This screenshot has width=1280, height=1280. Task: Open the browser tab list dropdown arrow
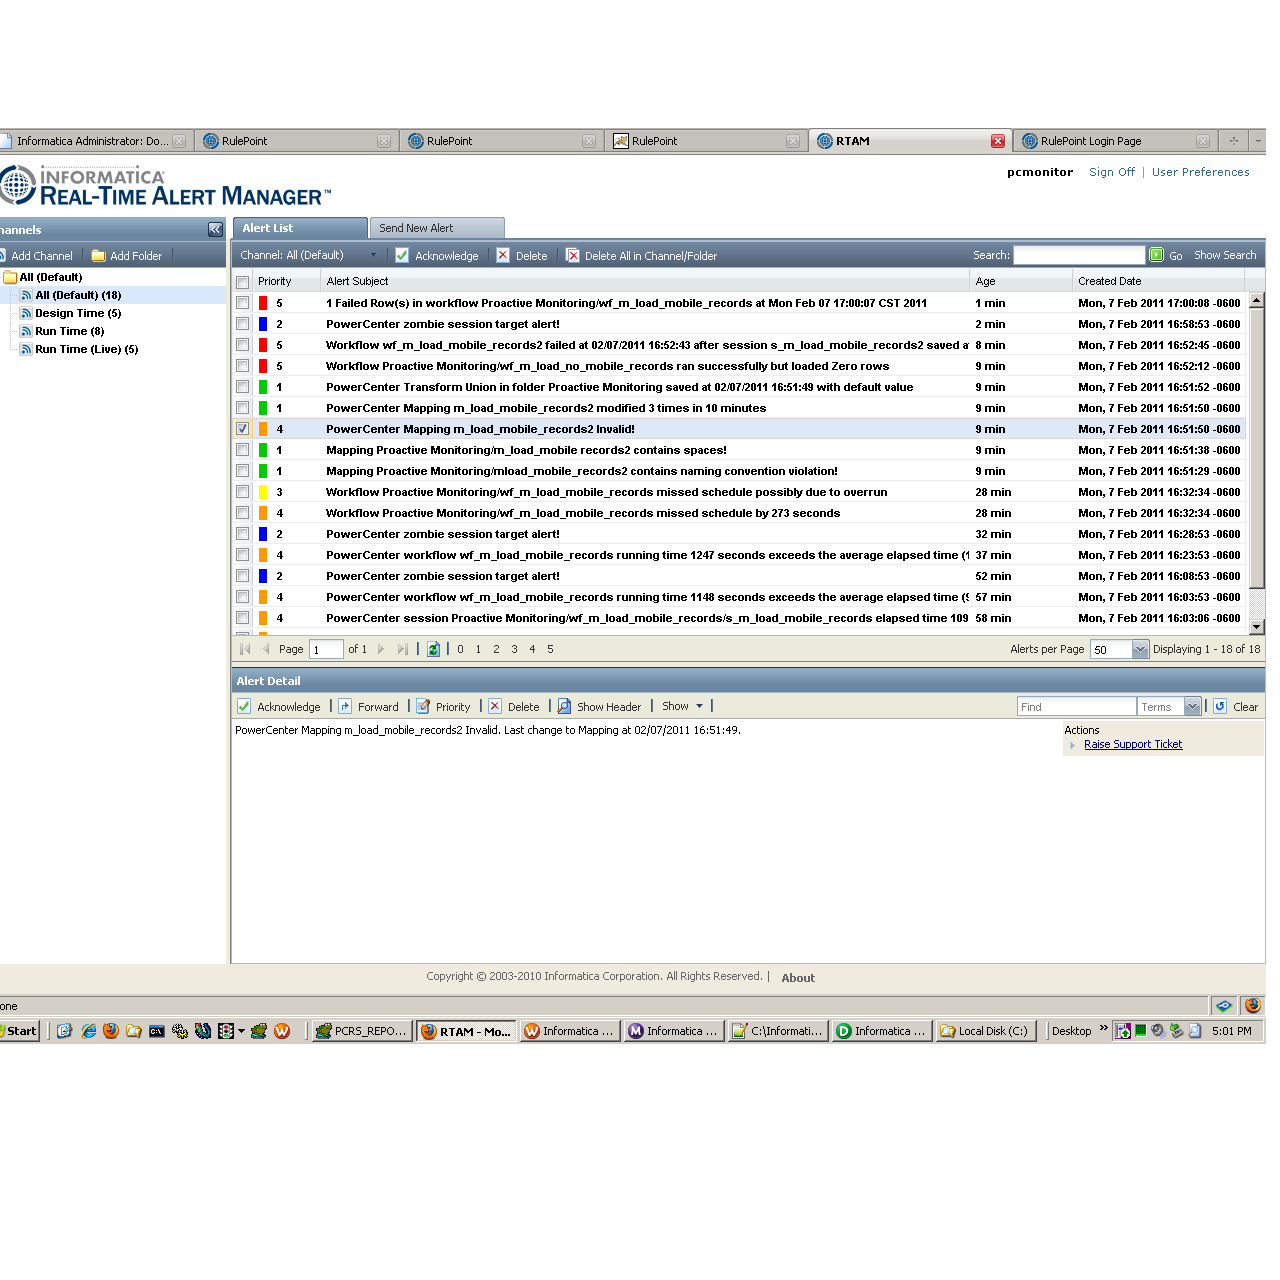click(x=1258, y=141)
